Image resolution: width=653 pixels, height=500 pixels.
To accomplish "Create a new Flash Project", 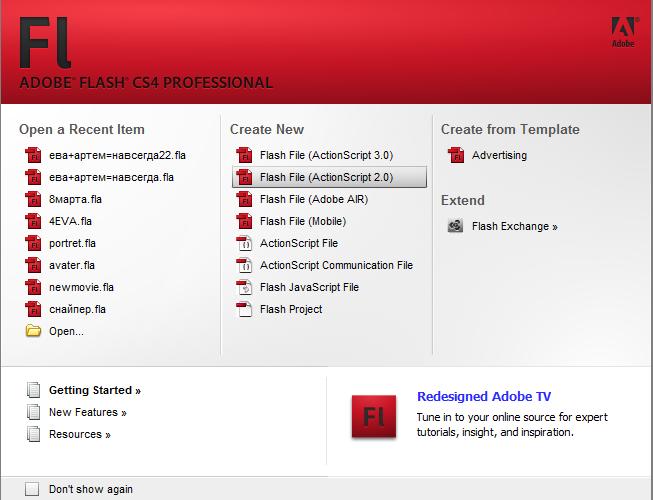I will pos(291,310).
